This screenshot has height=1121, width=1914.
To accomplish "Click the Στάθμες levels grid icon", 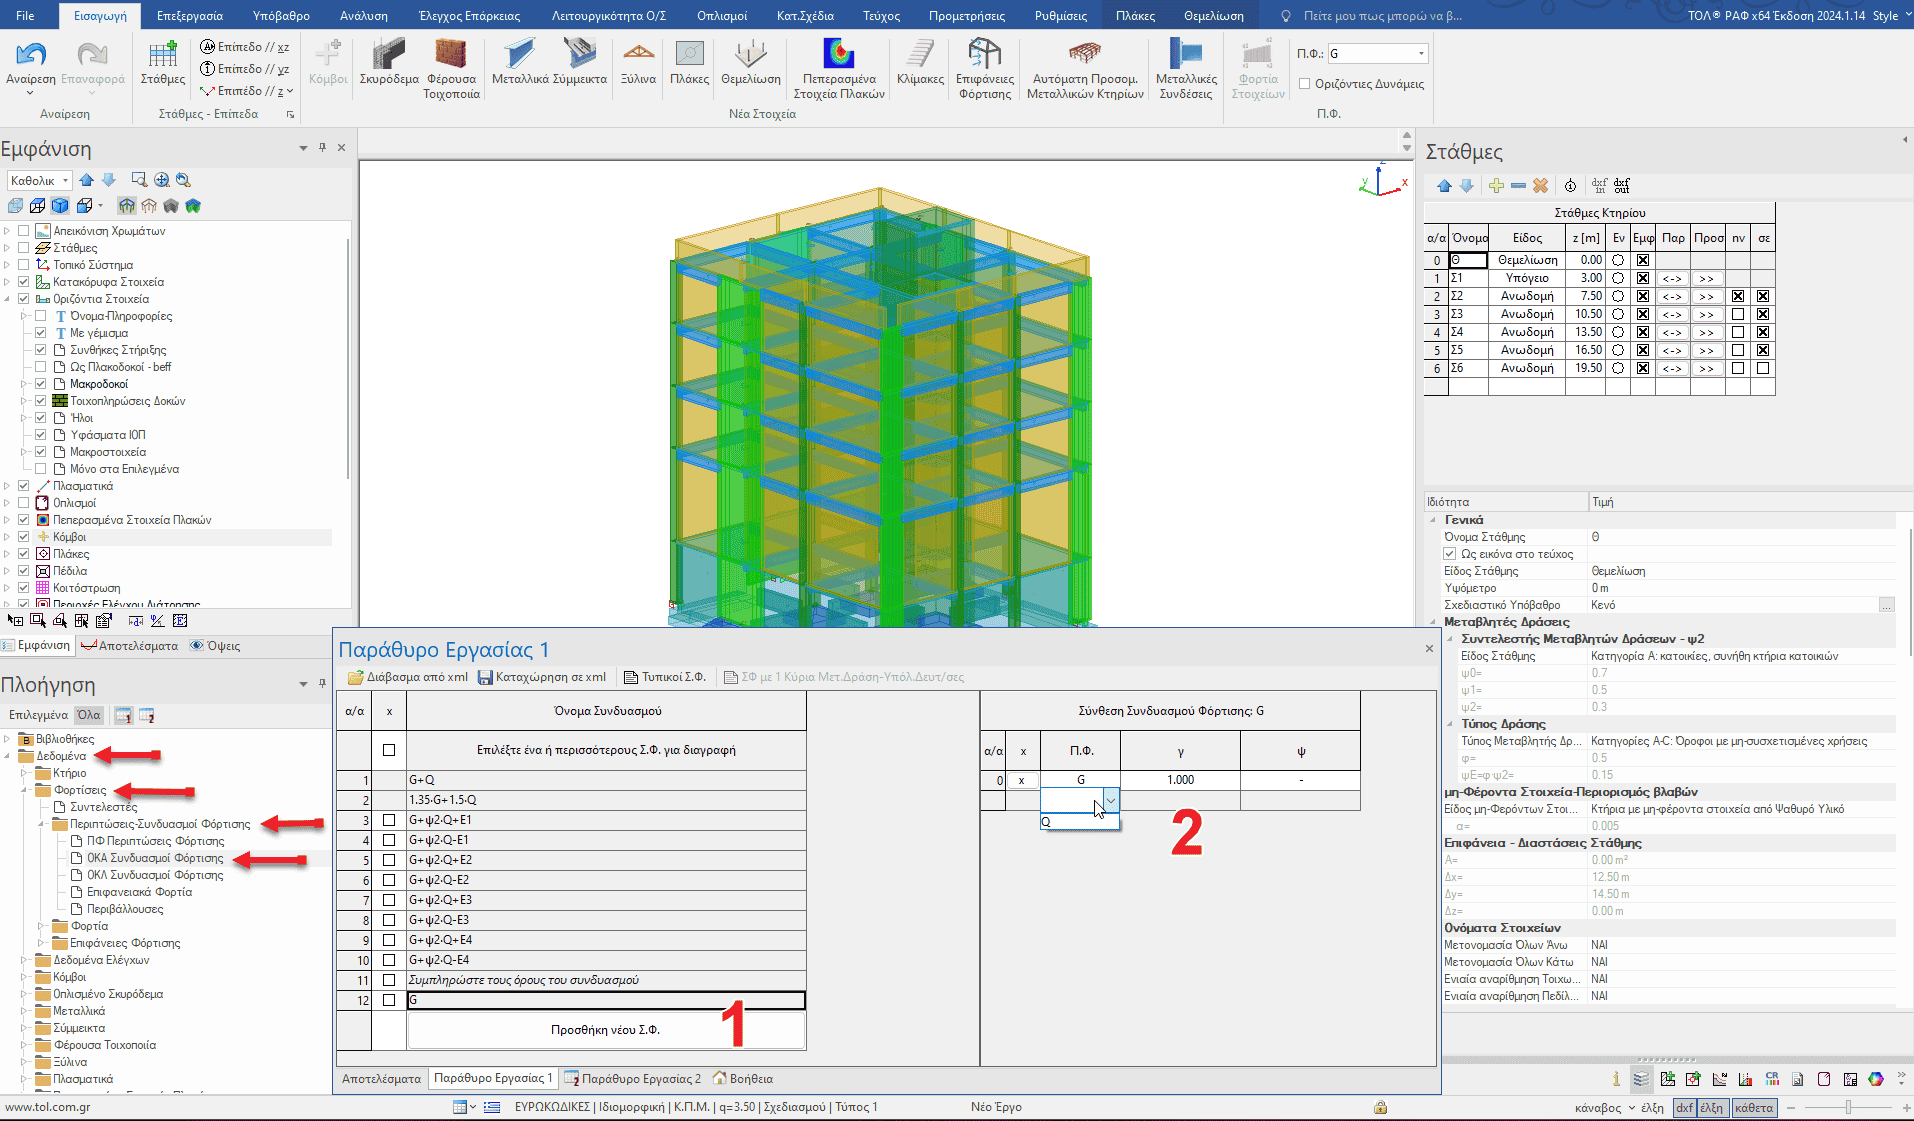I will (162, 56).
